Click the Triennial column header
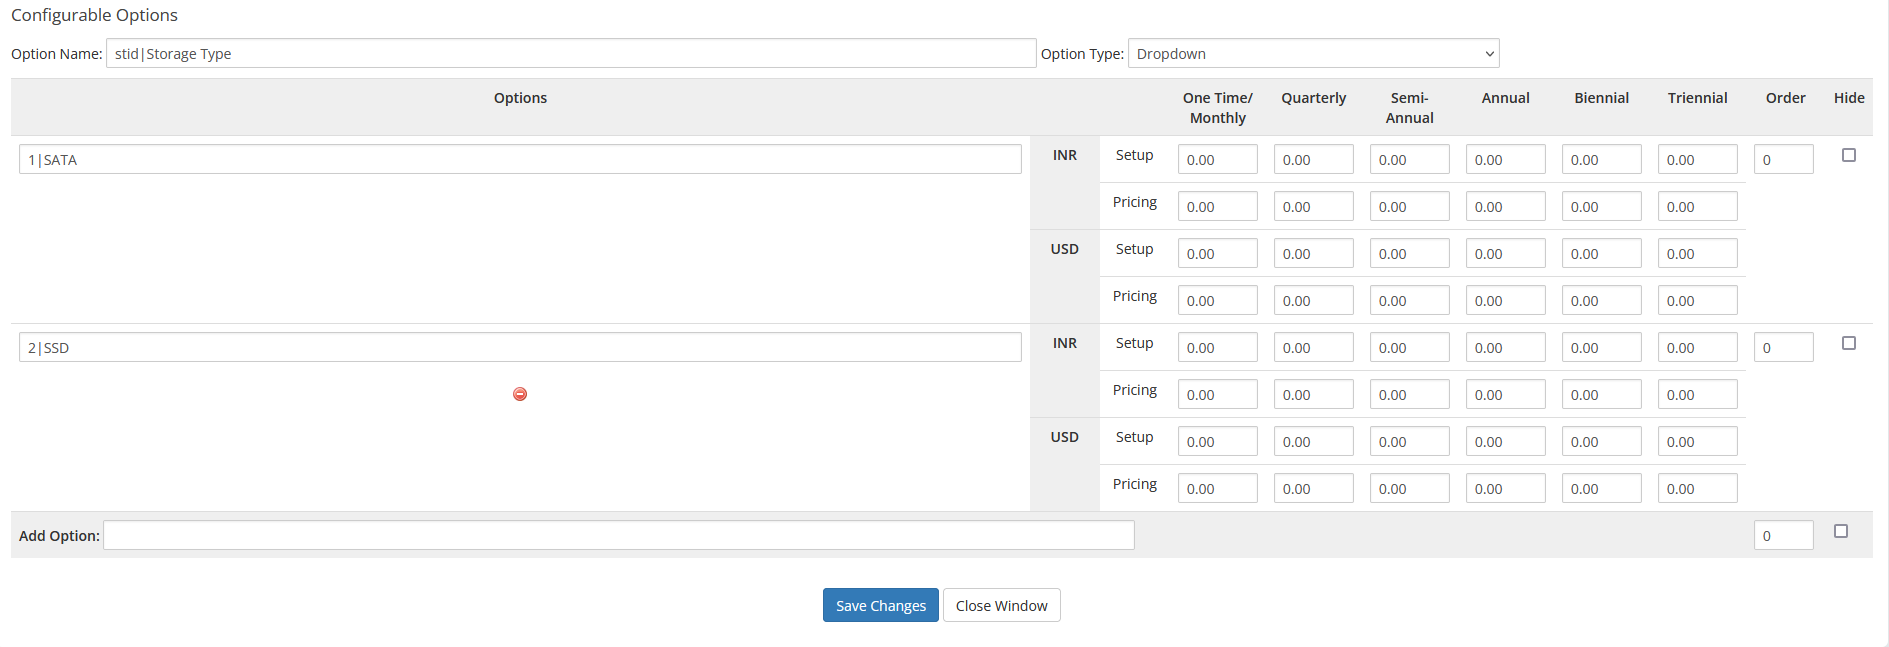 point(1697,98)
